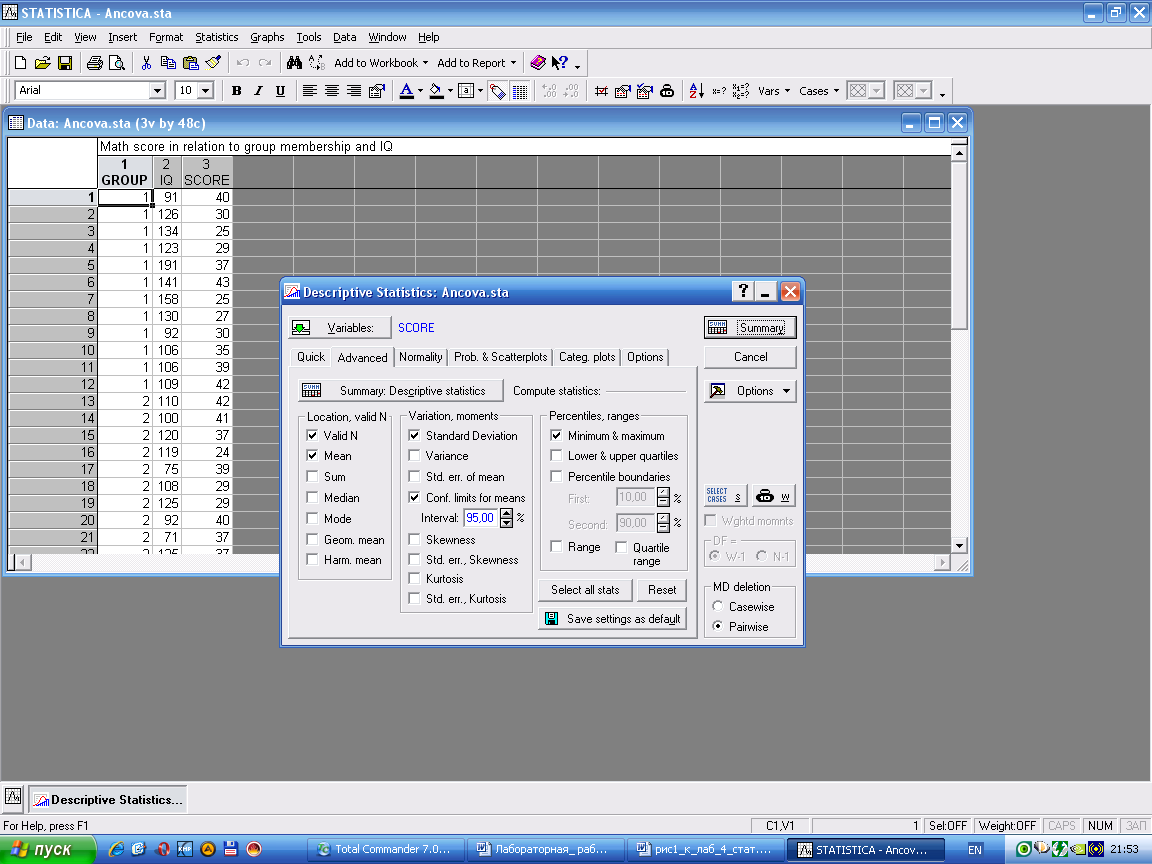Open the font name dropdown
1152x864 pixels.
[x=157, y=91]
